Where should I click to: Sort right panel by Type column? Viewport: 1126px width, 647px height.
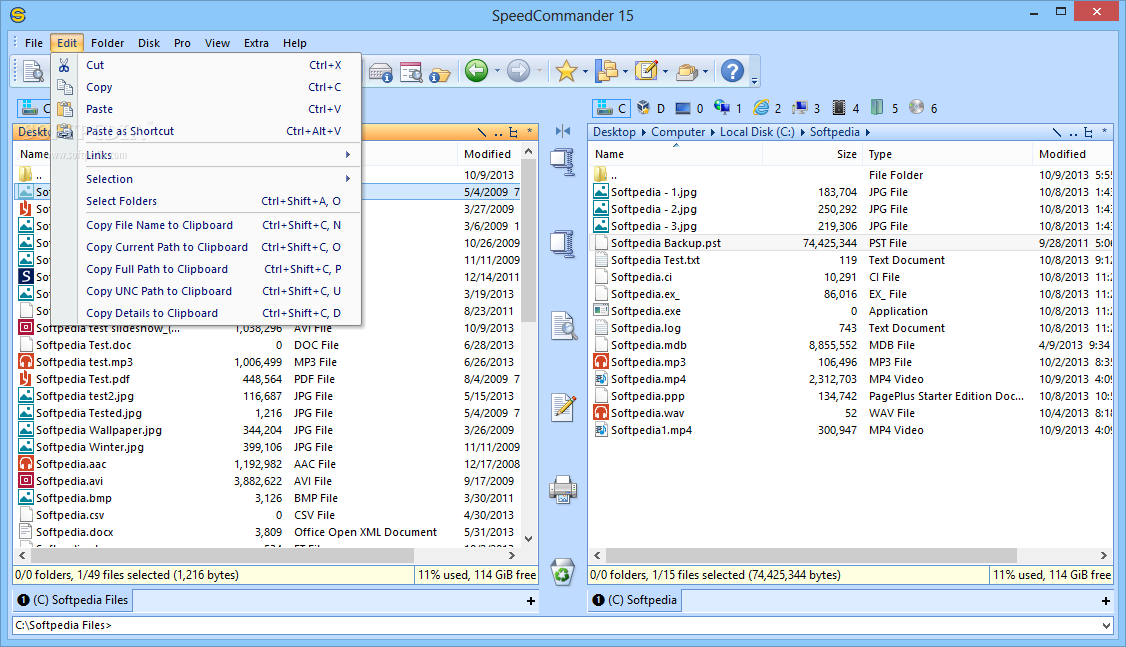click(x=946, y=154)
